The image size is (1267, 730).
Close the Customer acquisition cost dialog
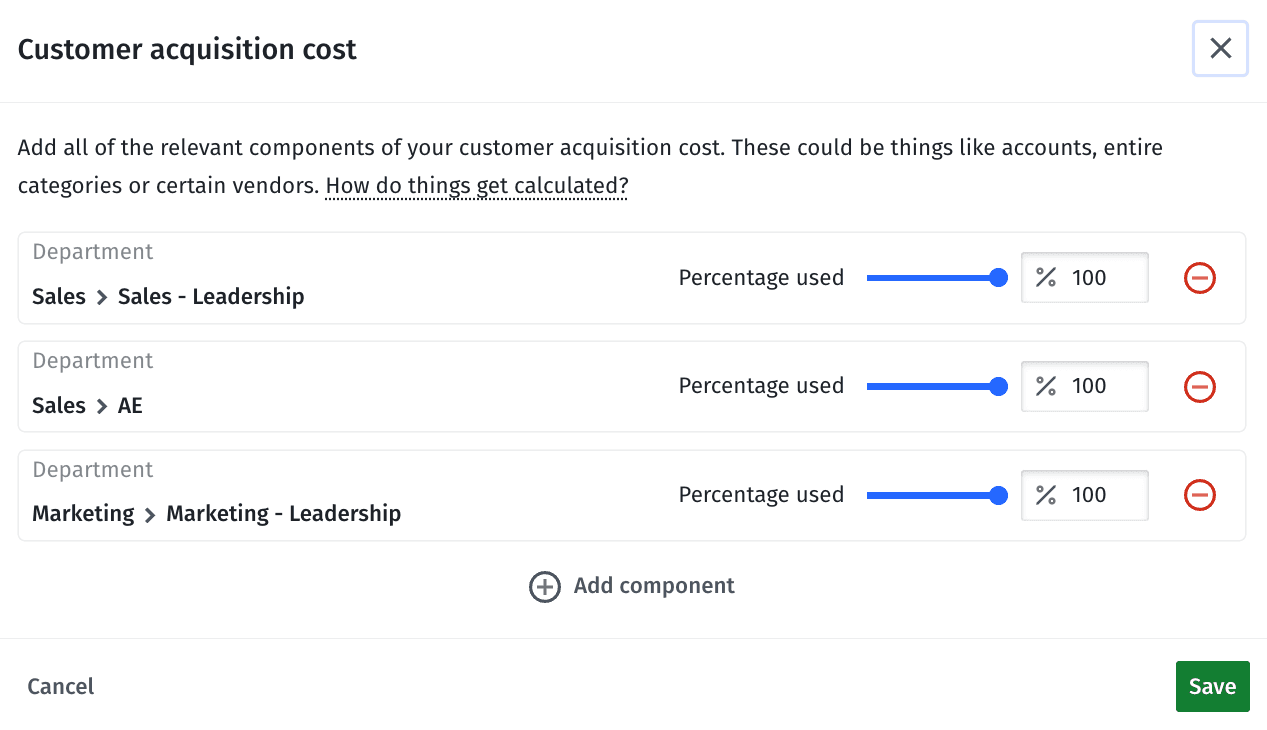[1220, 48]
